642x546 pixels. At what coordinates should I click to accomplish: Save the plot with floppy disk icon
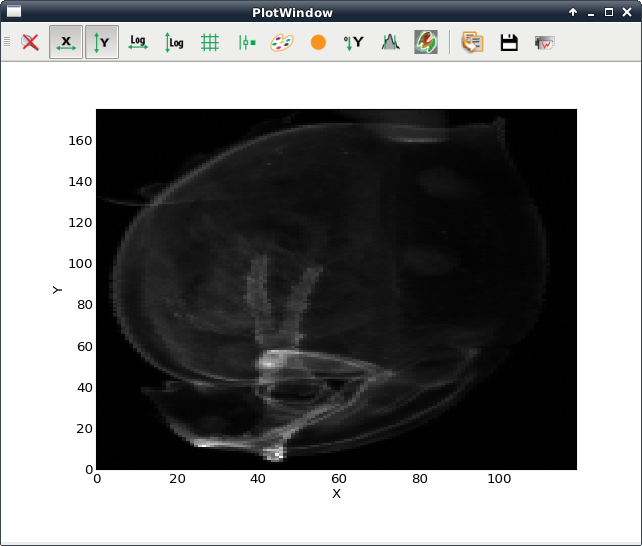[509, 42]
